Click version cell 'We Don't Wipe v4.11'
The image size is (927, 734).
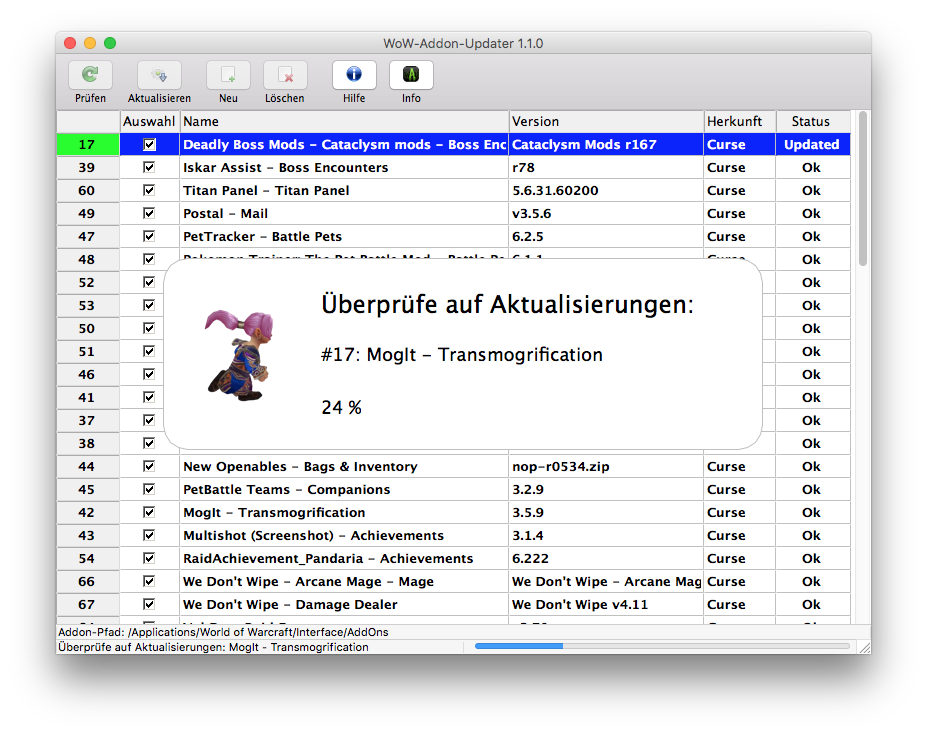click(x=606, y=605)
